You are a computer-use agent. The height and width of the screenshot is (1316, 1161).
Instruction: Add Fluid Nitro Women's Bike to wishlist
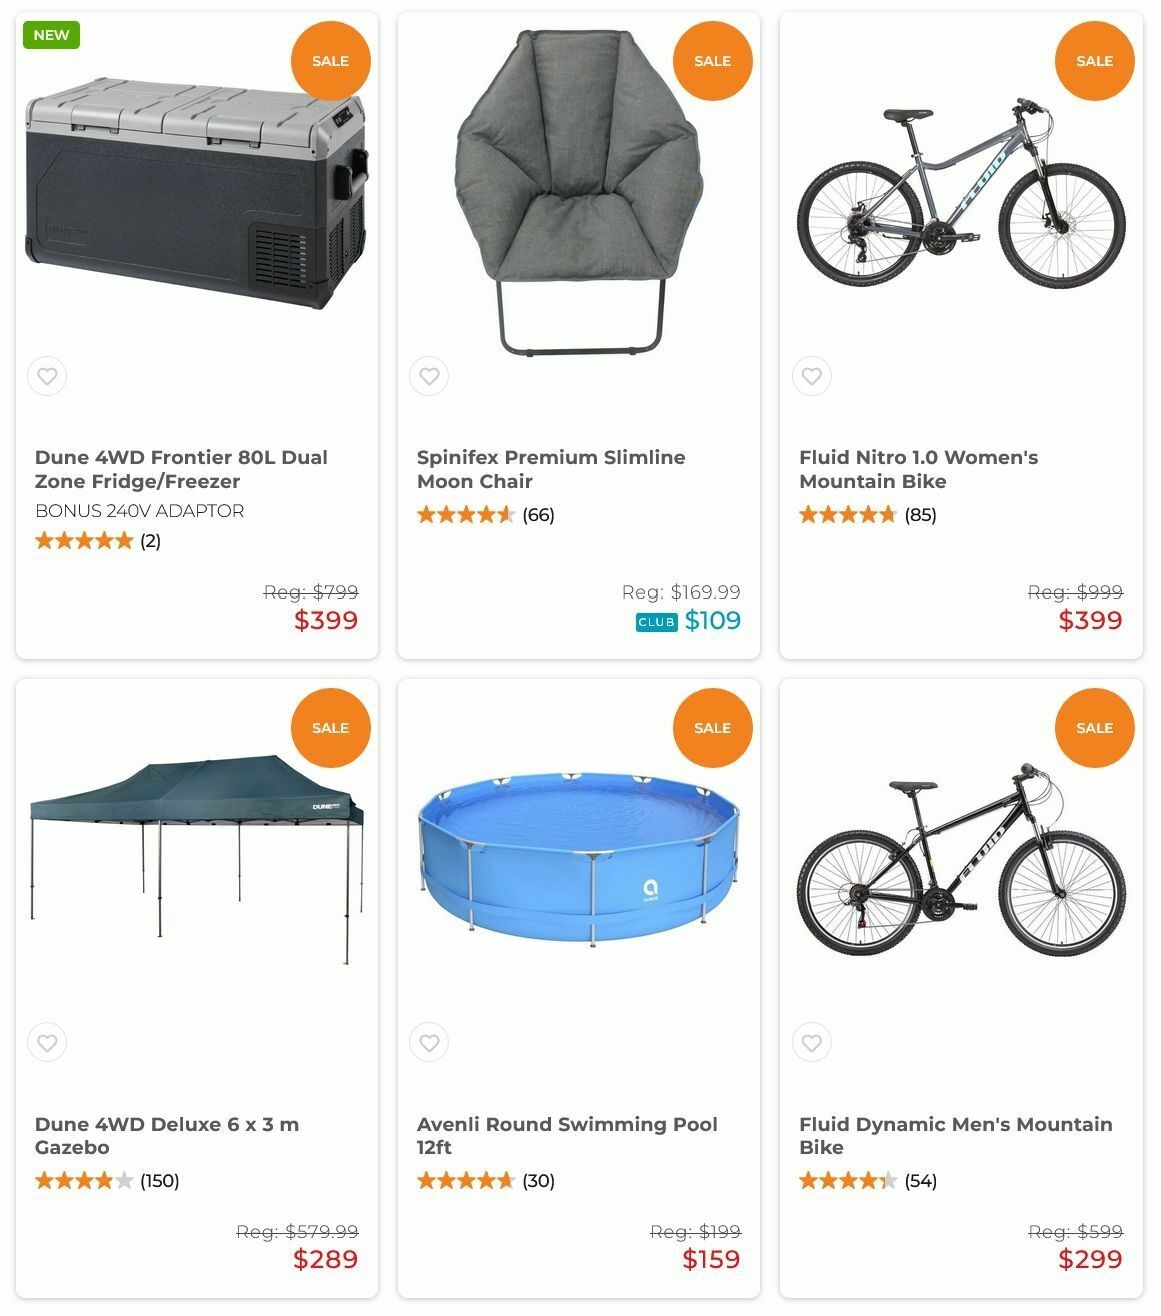[812, 377]
